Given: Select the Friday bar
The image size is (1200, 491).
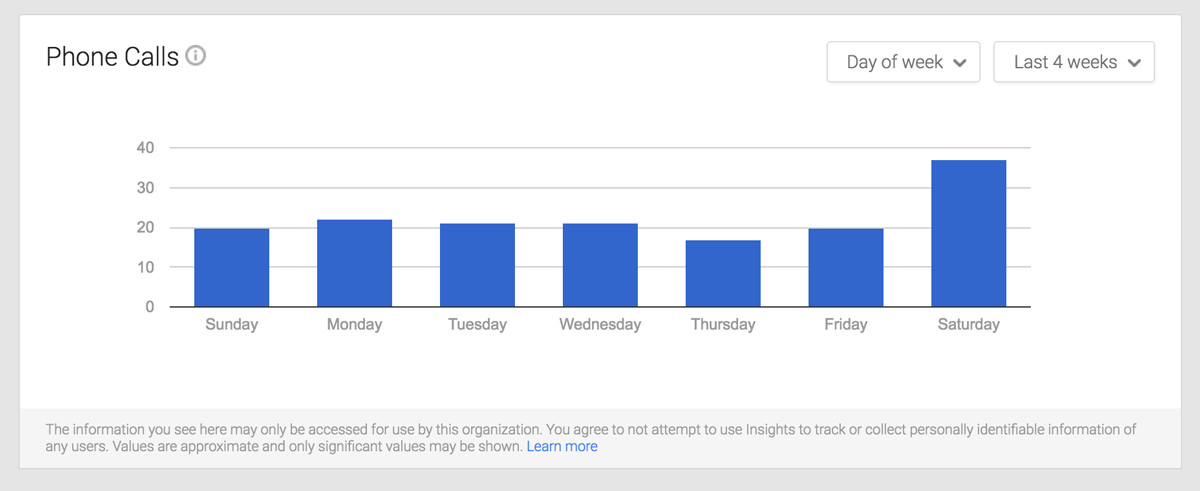Looking at the screenshot, I should coord(846,267).
